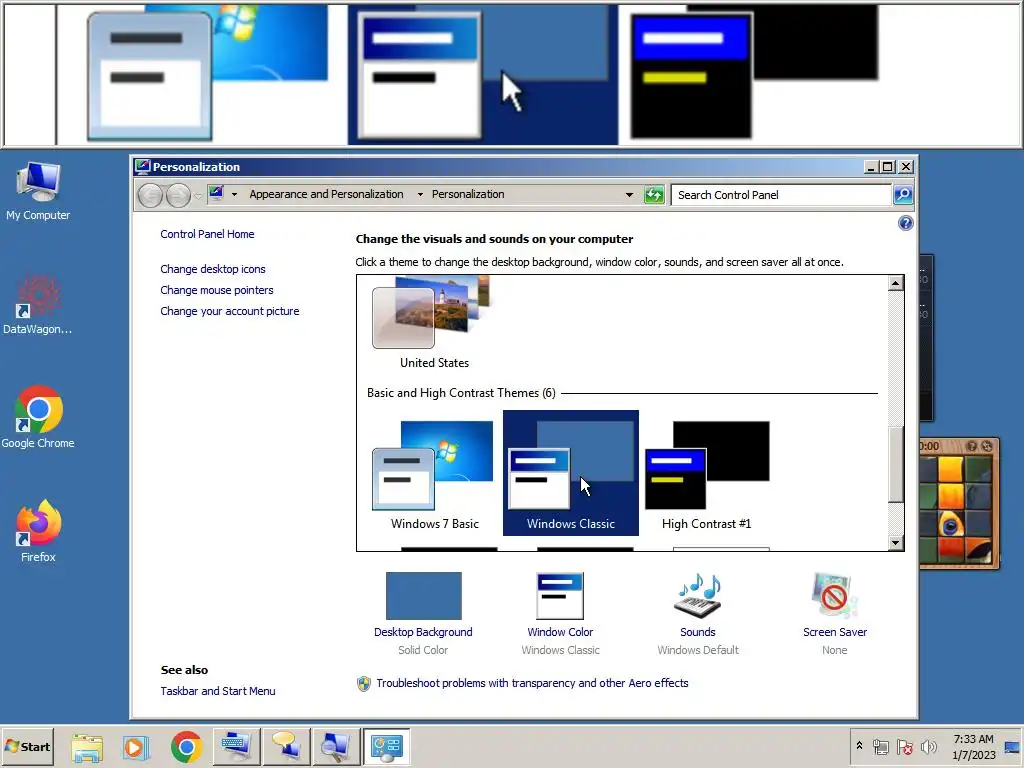Focus the Search Control Panel field

(781, 195)
